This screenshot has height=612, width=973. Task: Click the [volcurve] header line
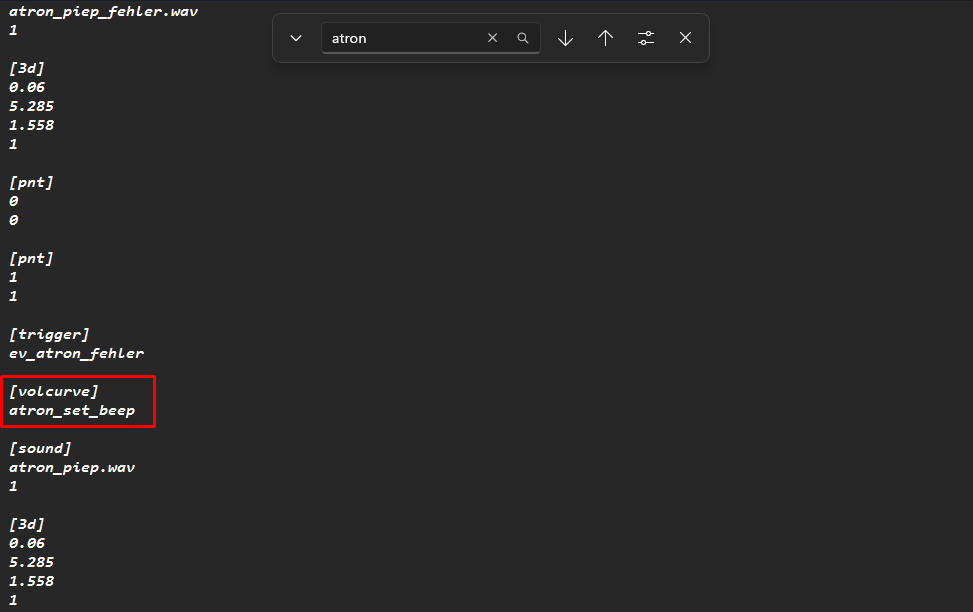(x=53, y=391)
